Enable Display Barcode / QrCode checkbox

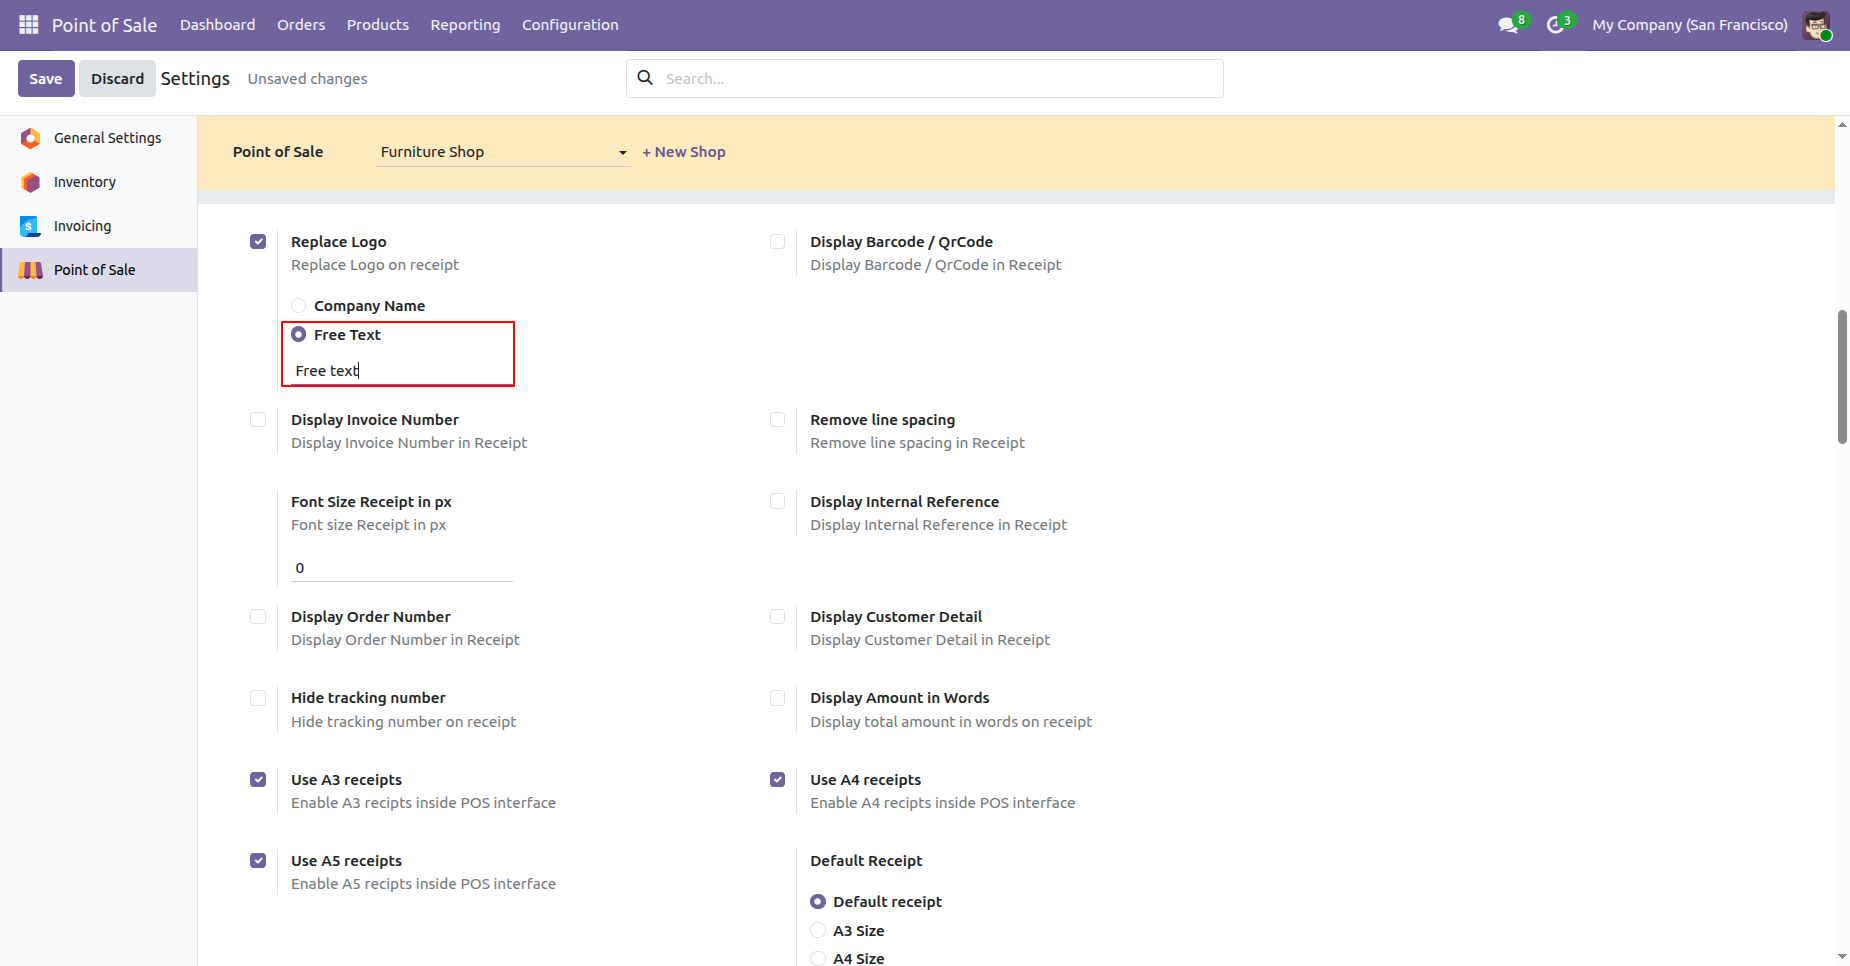coord(777,242)
